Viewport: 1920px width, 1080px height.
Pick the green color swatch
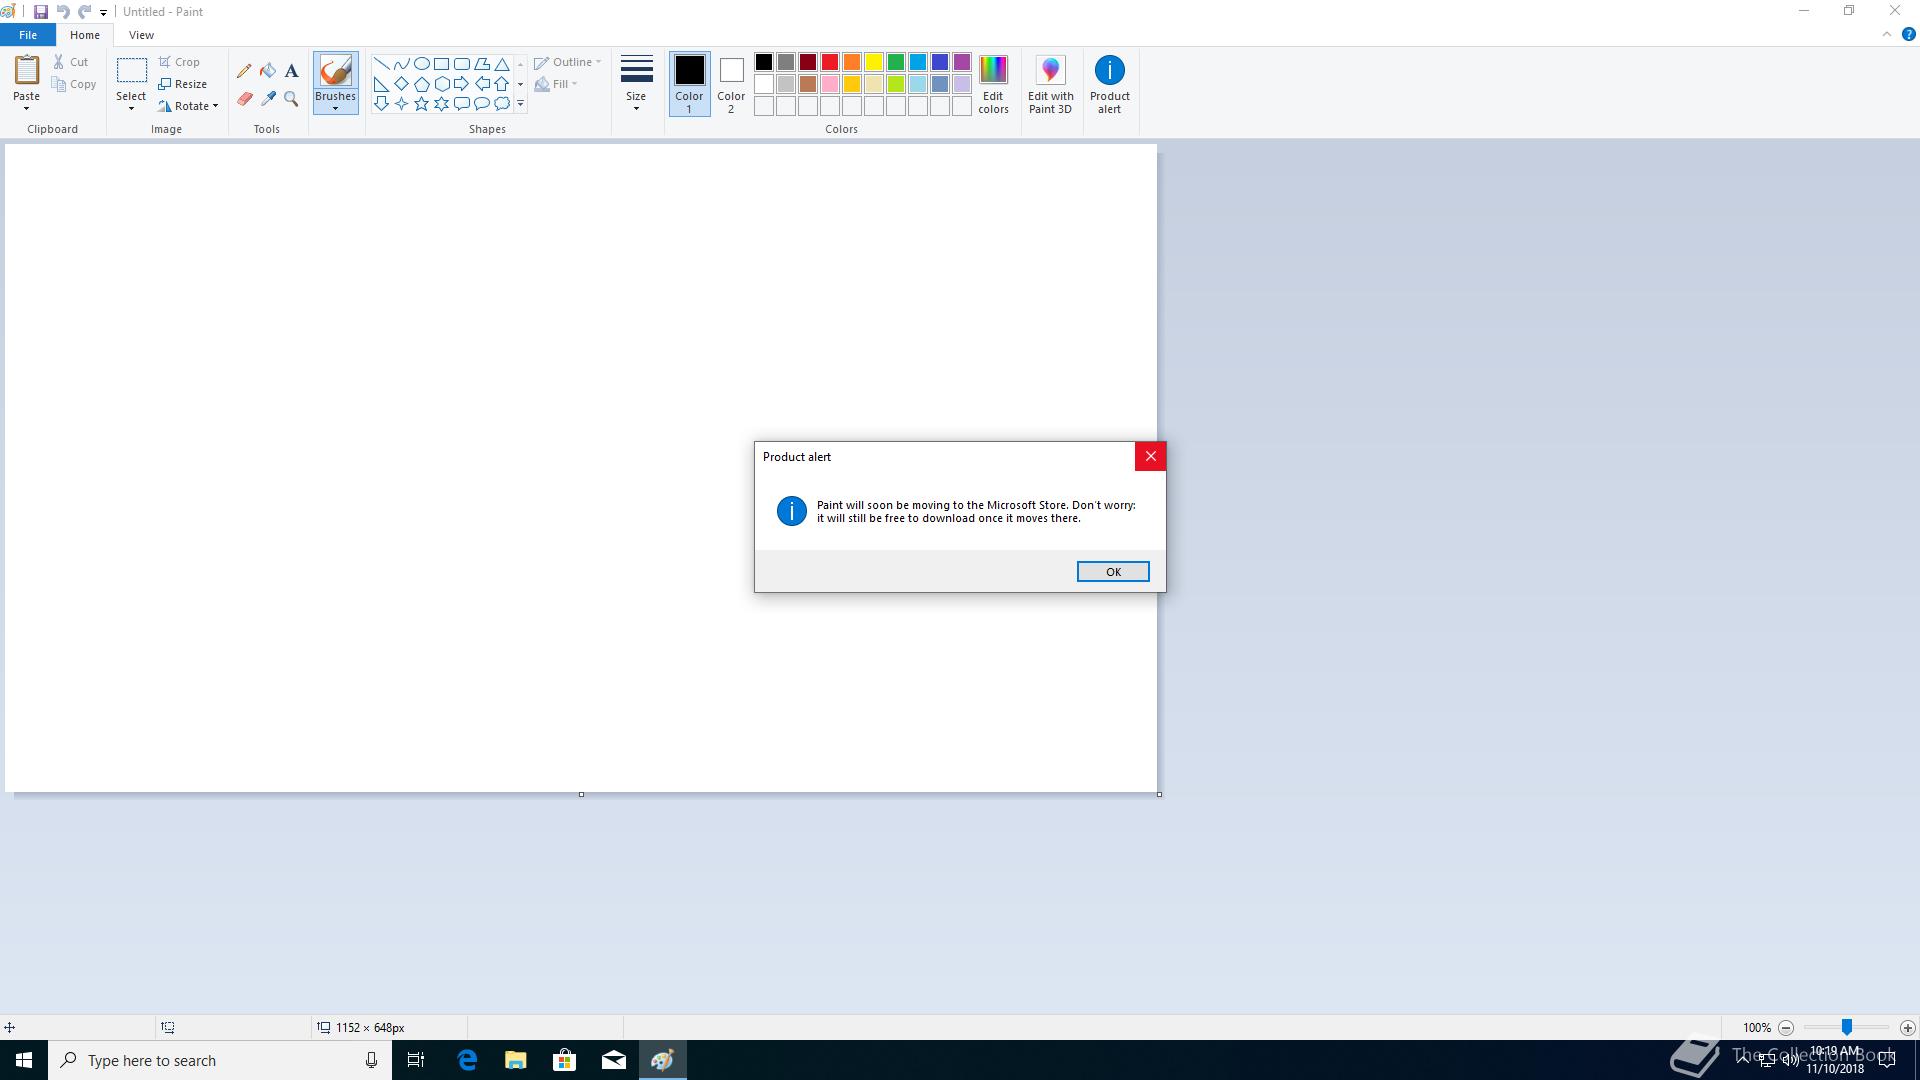[x=896, y=62]
